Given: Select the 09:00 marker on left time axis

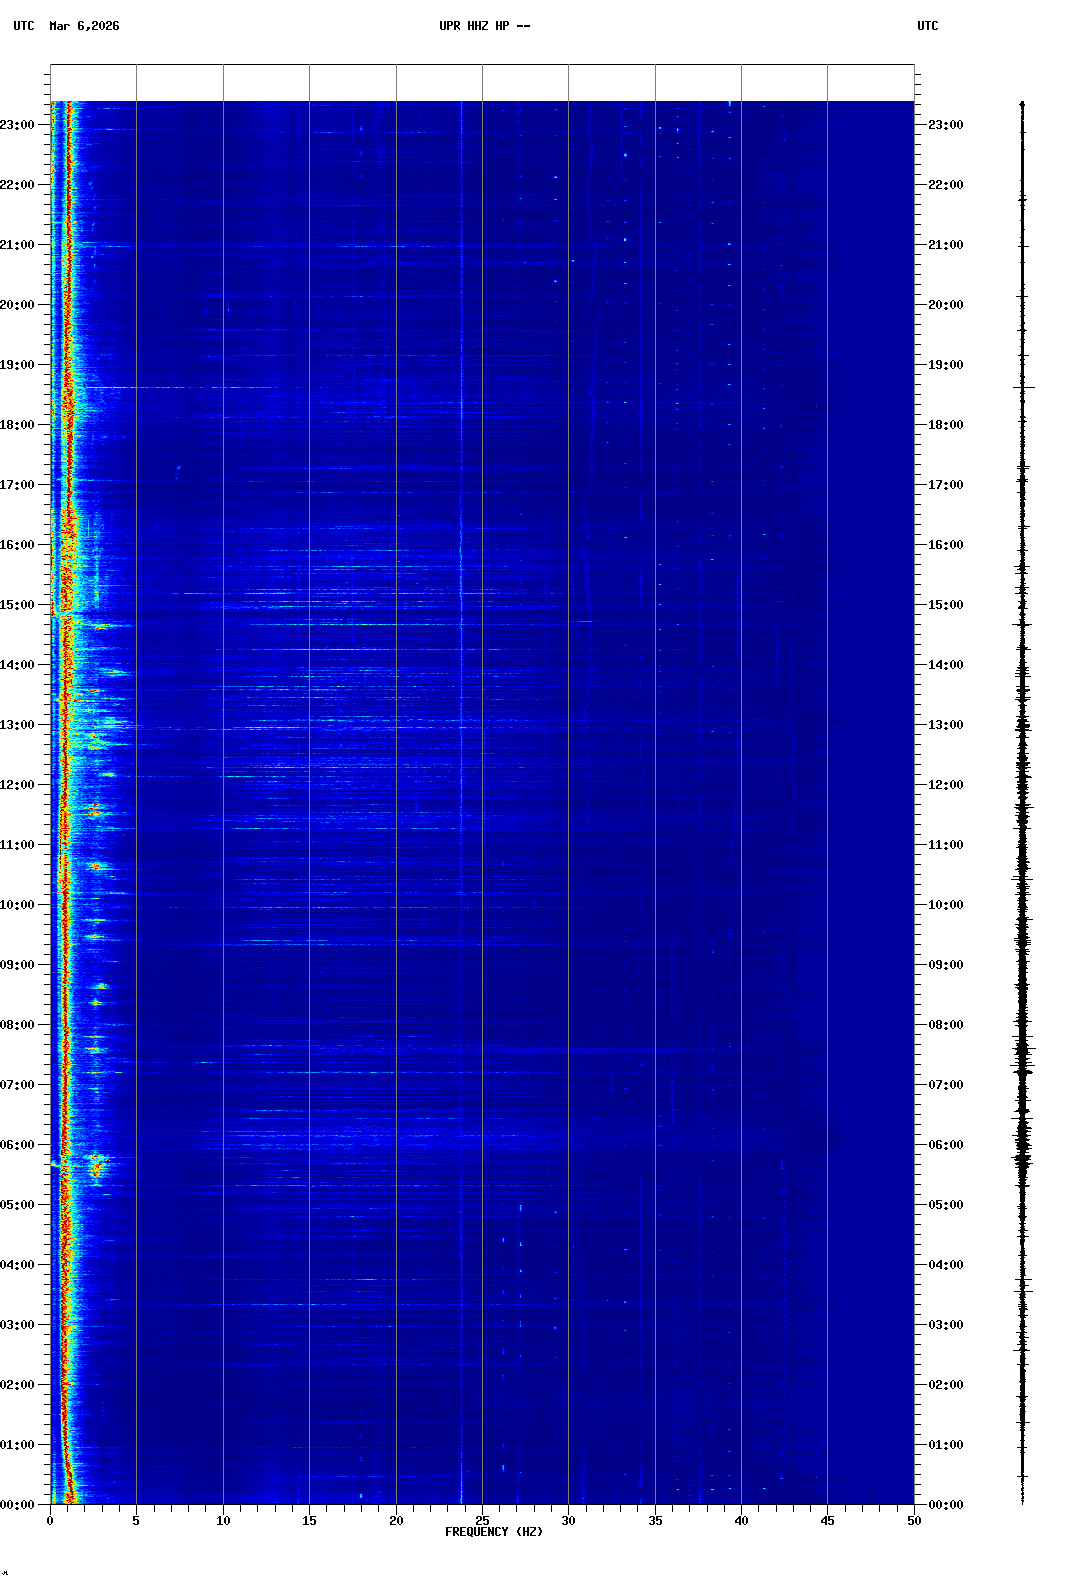Looking at the screenshot, I should 20,965.
